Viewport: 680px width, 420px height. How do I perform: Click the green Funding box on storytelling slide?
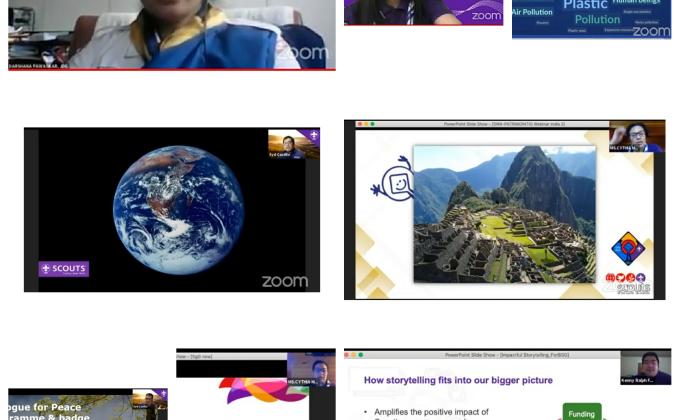coord(582,412)
